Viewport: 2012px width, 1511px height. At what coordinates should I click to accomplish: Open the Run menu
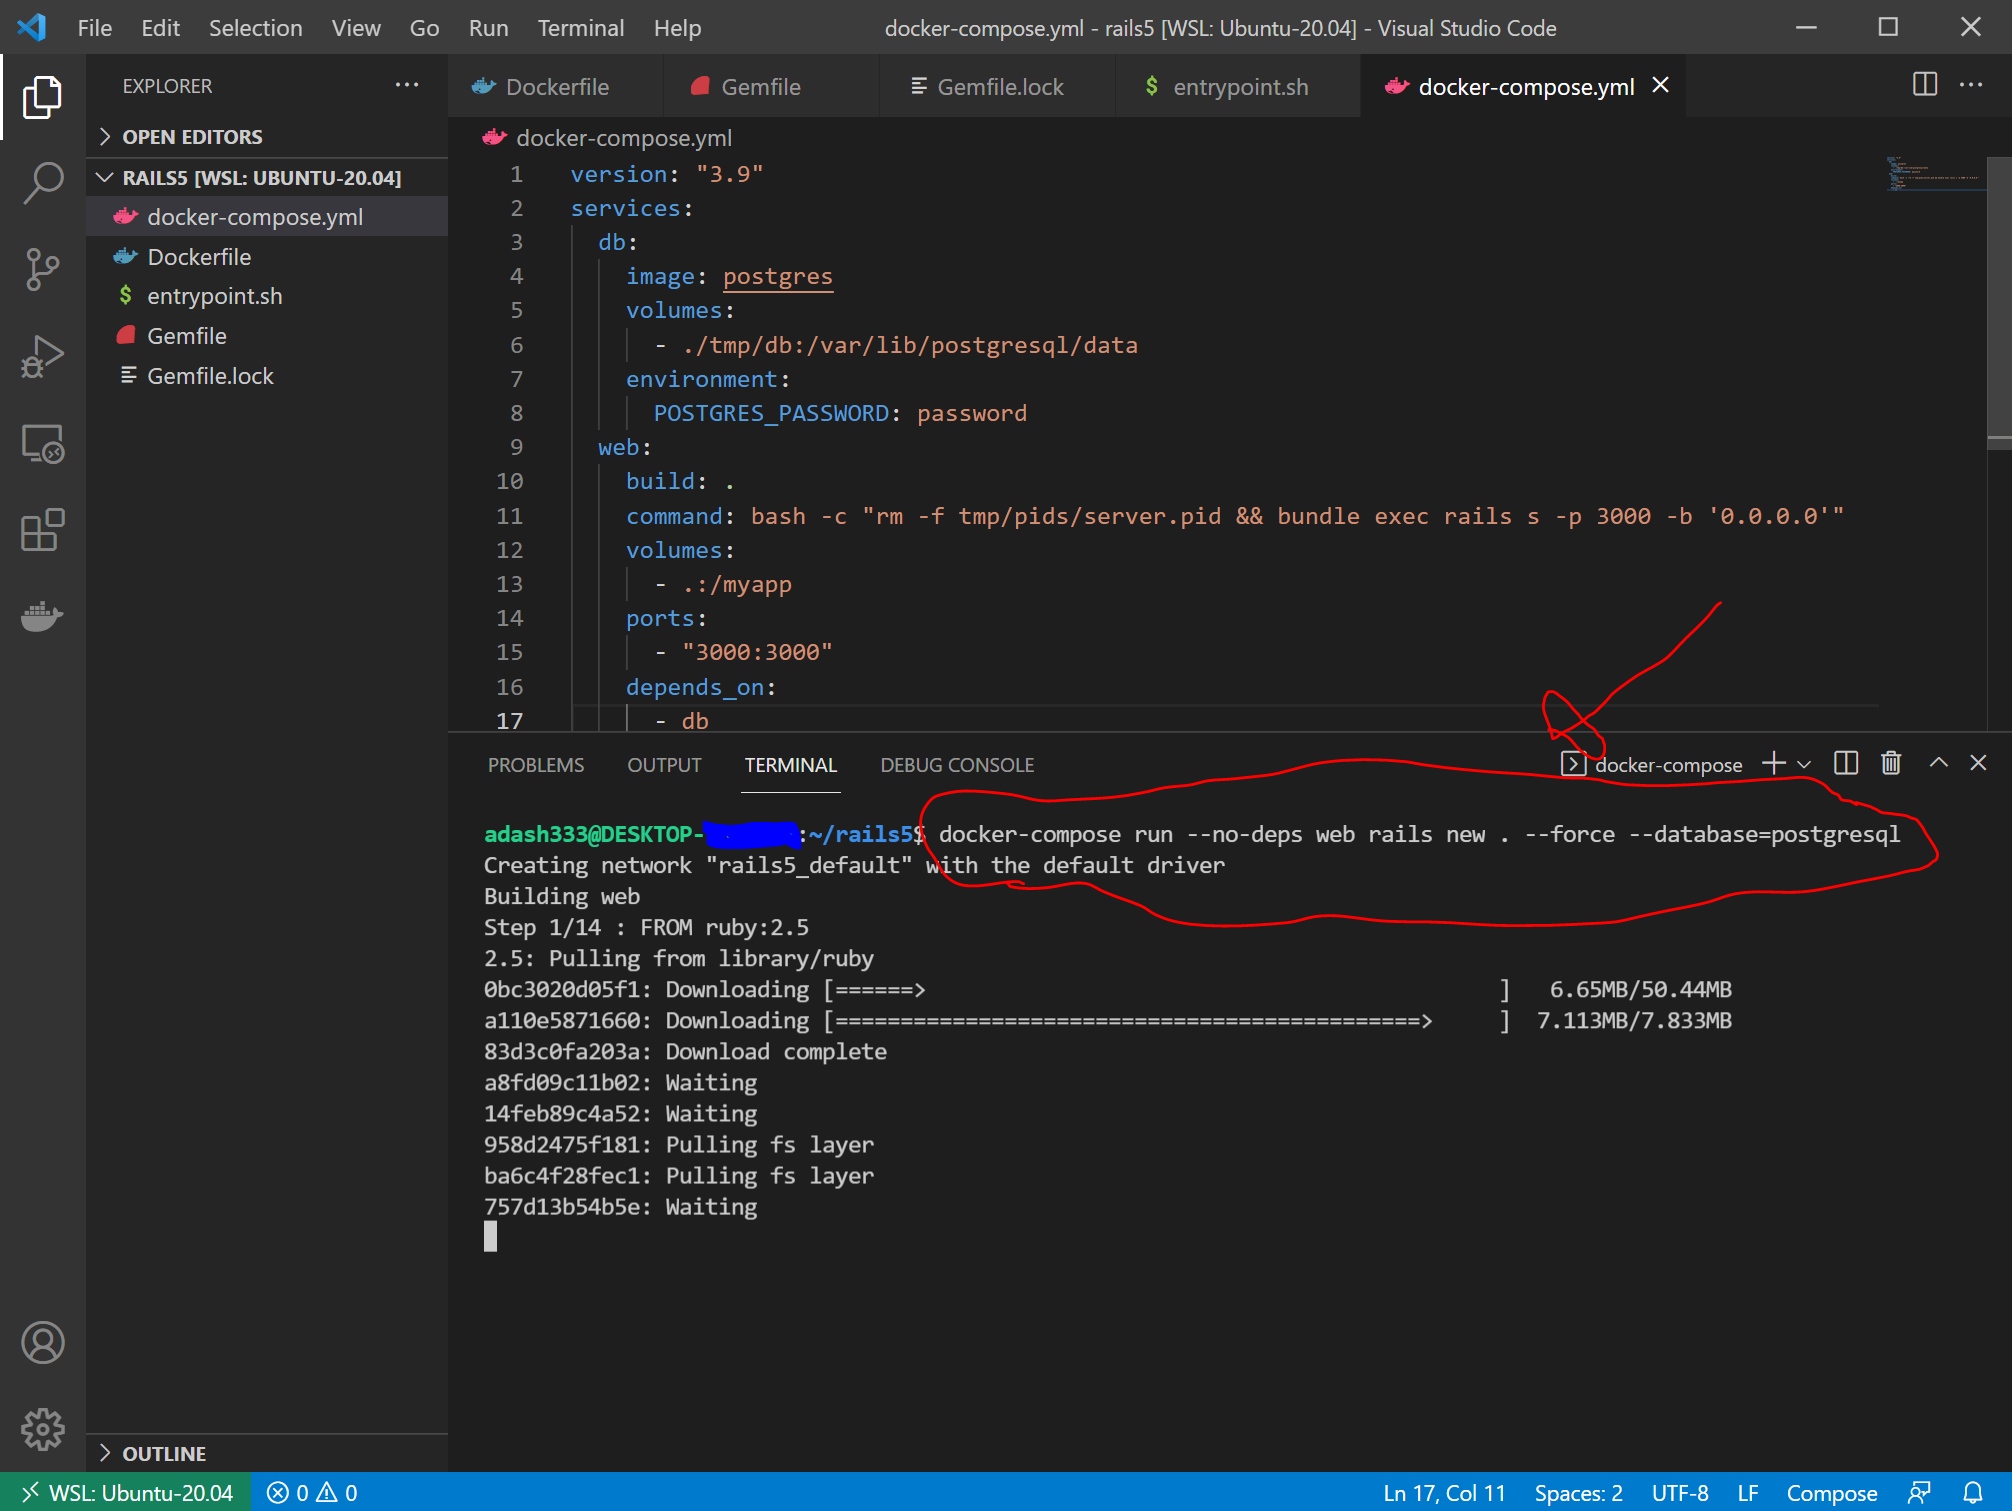coord(488,28)
